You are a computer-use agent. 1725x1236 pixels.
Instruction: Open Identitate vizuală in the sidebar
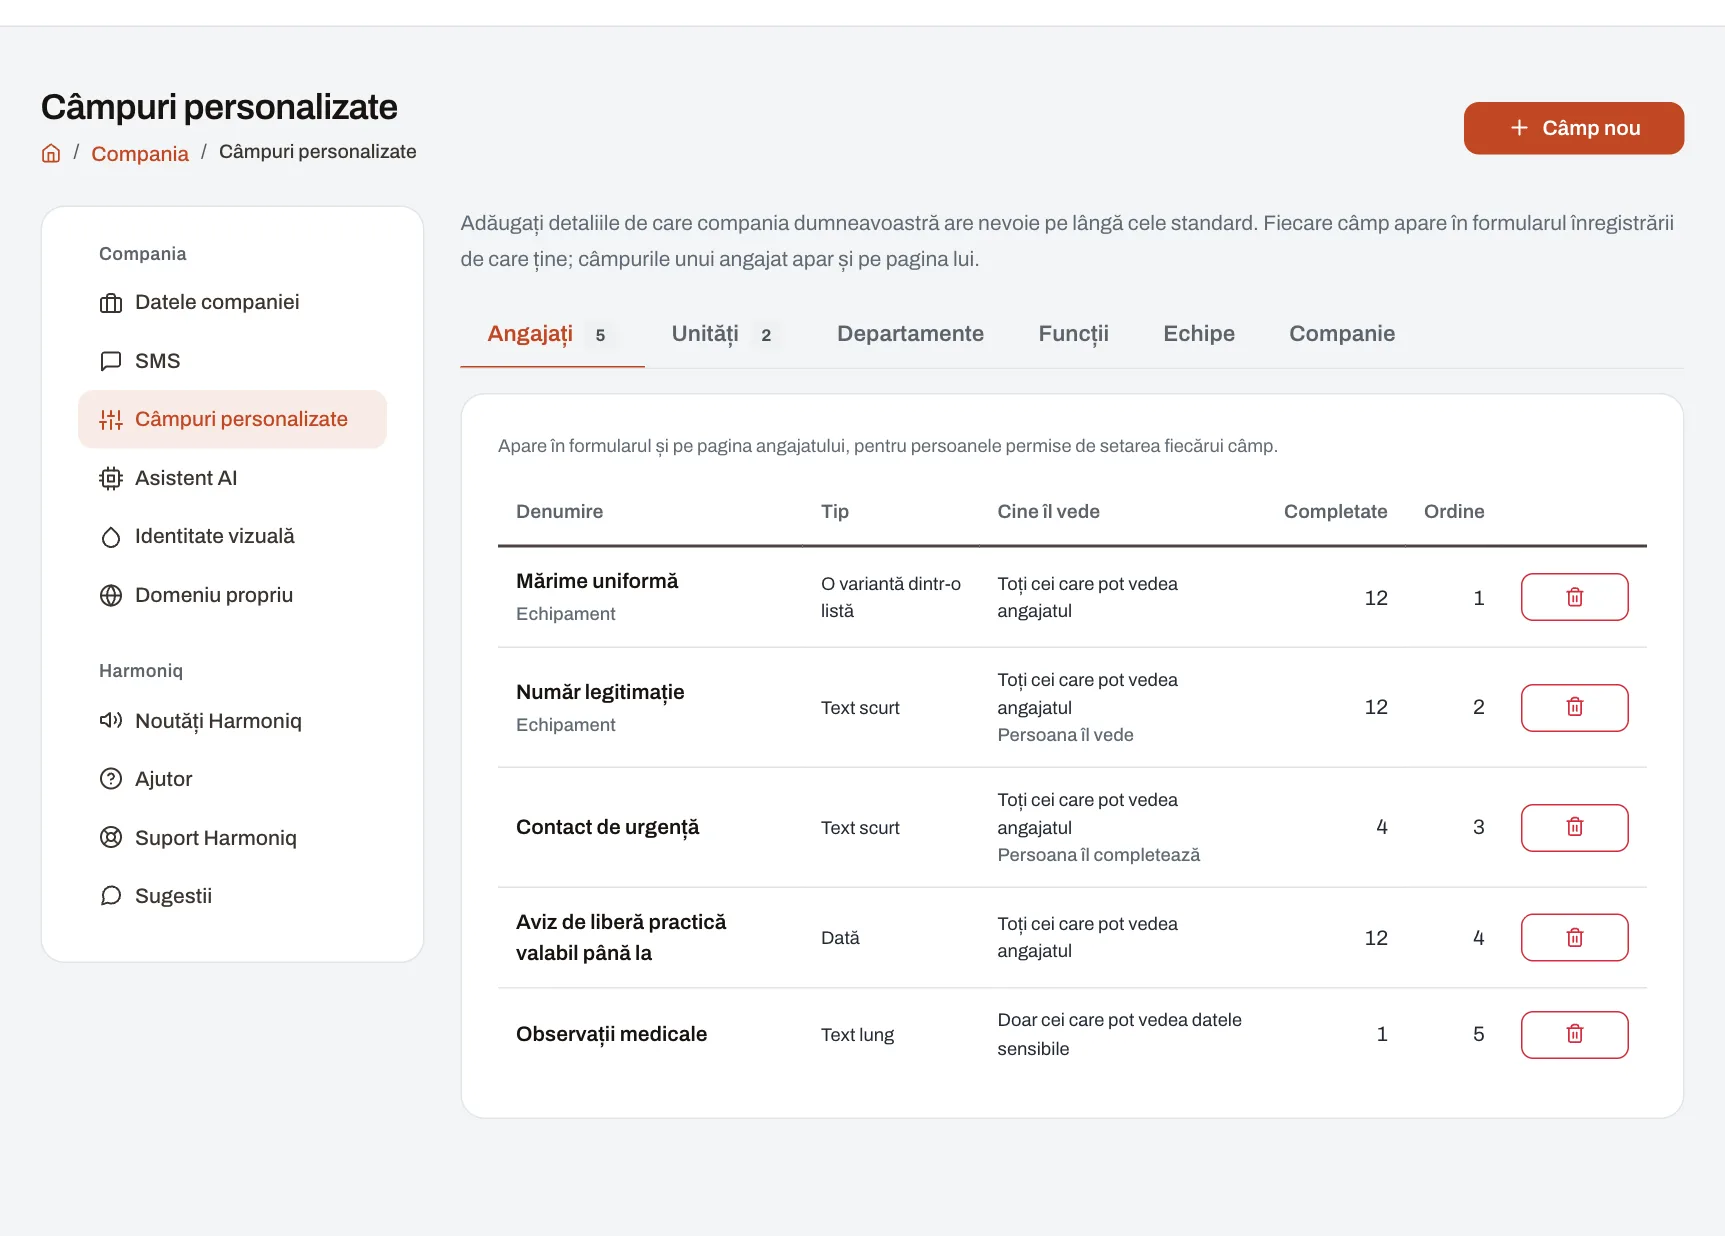(x=232, y=537)
